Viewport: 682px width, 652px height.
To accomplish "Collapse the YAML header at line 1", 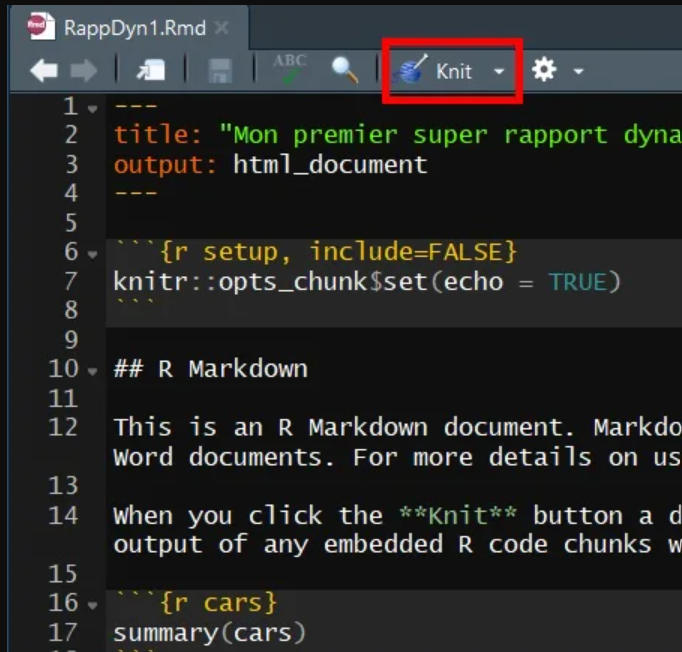I will pyautogui.click(x=93, y=107).
